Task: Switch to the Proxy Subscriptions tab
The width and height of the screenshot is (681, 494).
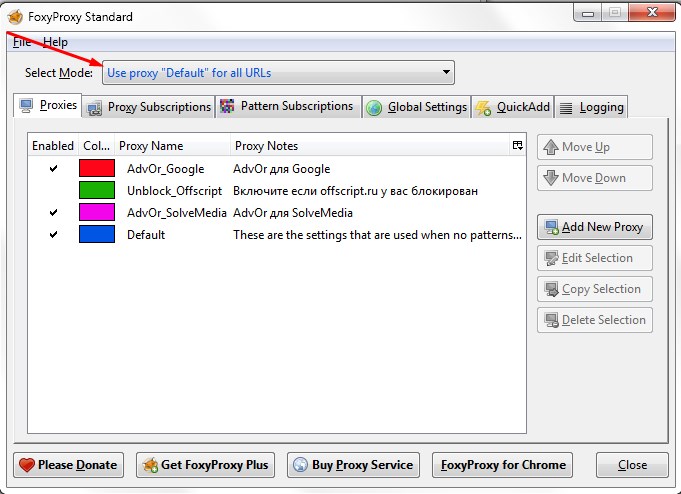Action: tap(149, 107)
